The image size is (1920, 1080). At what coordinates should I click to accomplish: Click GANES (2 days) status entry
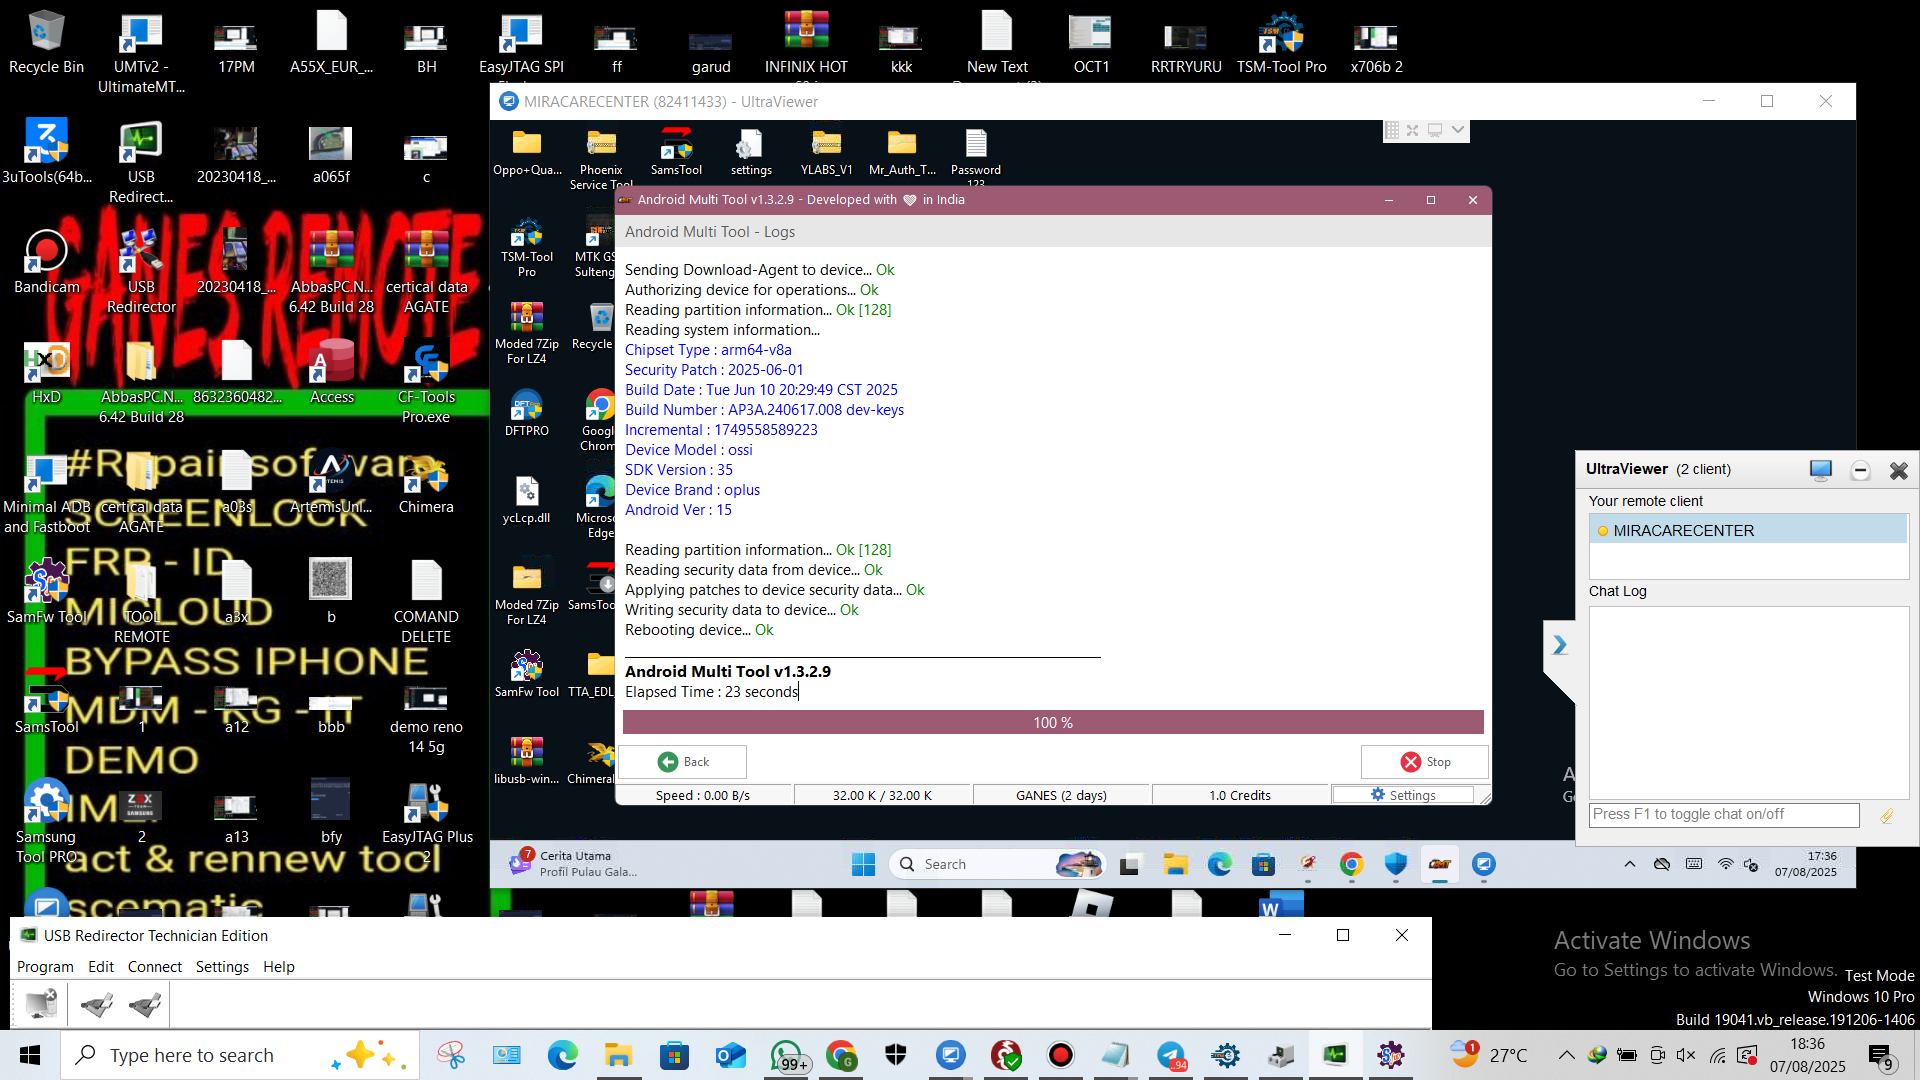click(x=1061, y=795)
